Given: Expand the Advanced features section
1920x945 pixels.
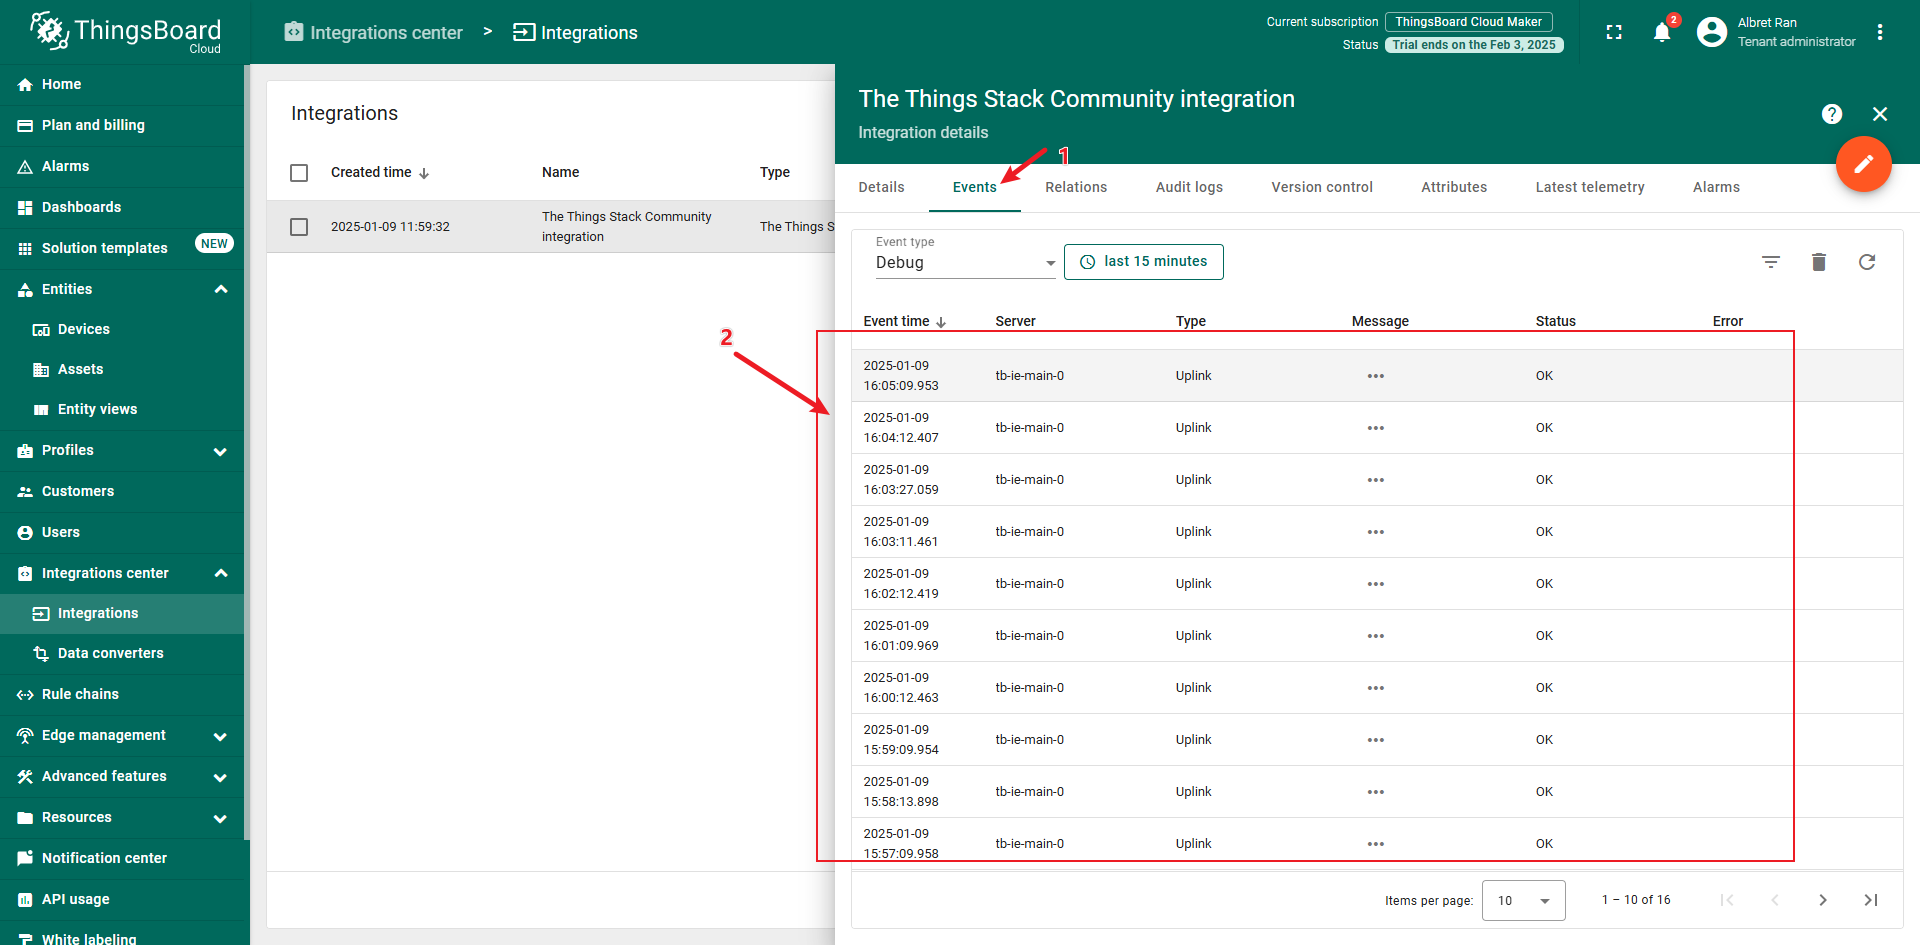Looking at the screenshot, I should point(221,777).
